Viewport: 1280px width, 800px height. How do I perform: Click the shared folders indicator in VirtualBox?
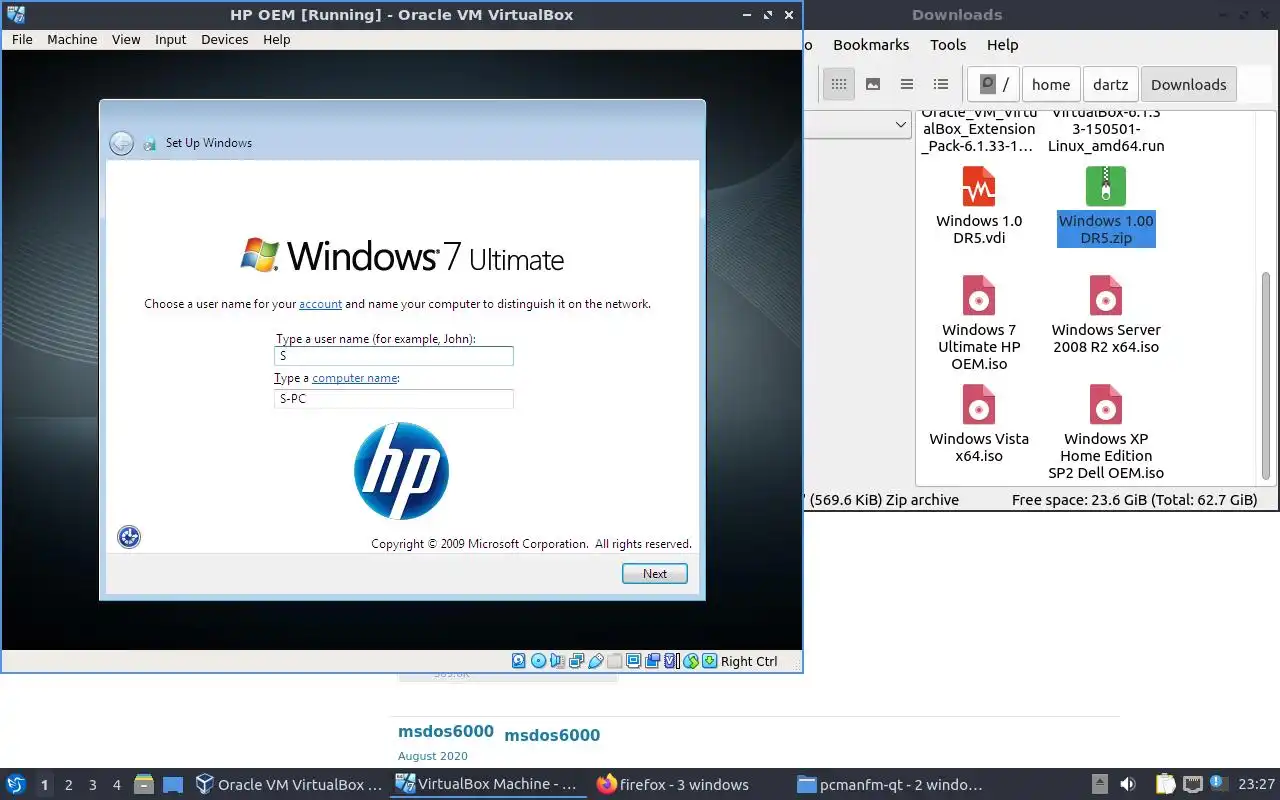[615, 661]
